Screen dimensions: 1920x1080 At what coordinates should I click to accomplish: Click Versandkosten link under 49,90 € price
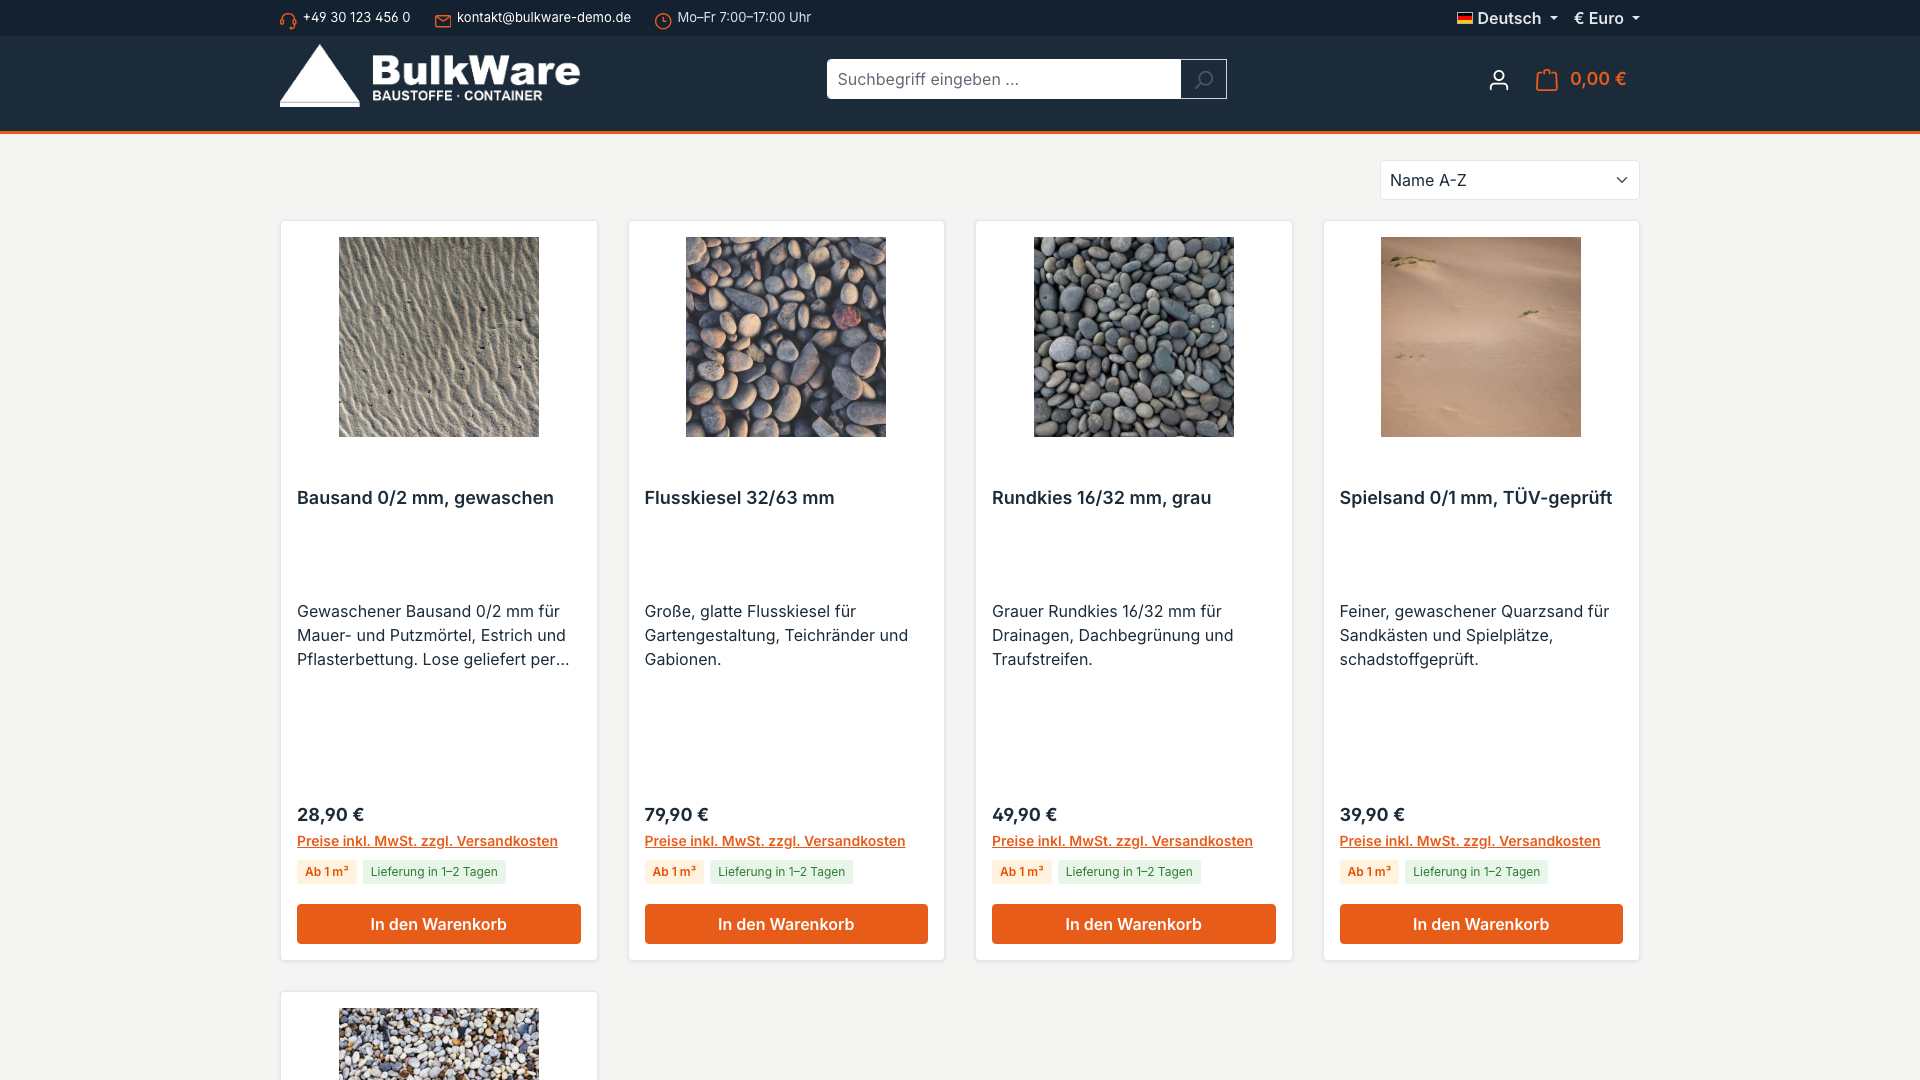coord(1122,841)
